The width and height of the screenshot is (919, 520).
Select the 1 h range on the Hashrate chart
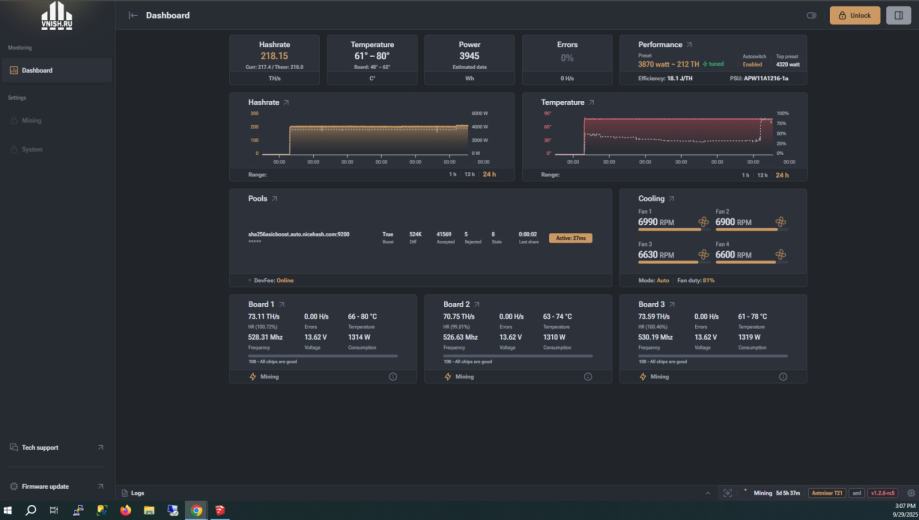click(x=452, y=175)
